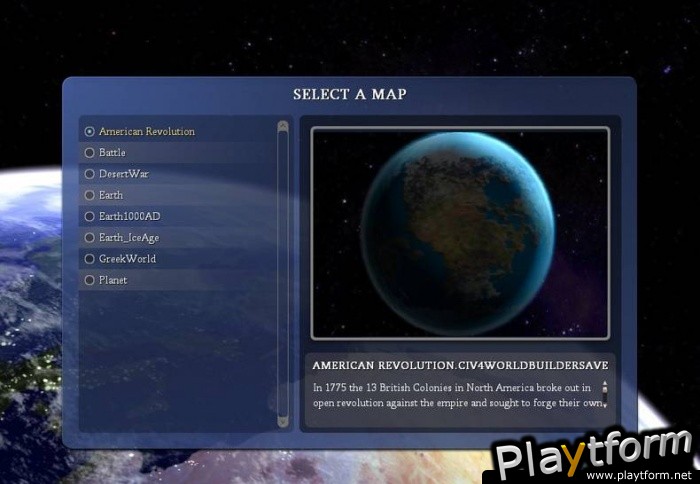This screenshot has width=700, height=484.
Task: Pick the Planet map radio button
Action: point(89,280)
